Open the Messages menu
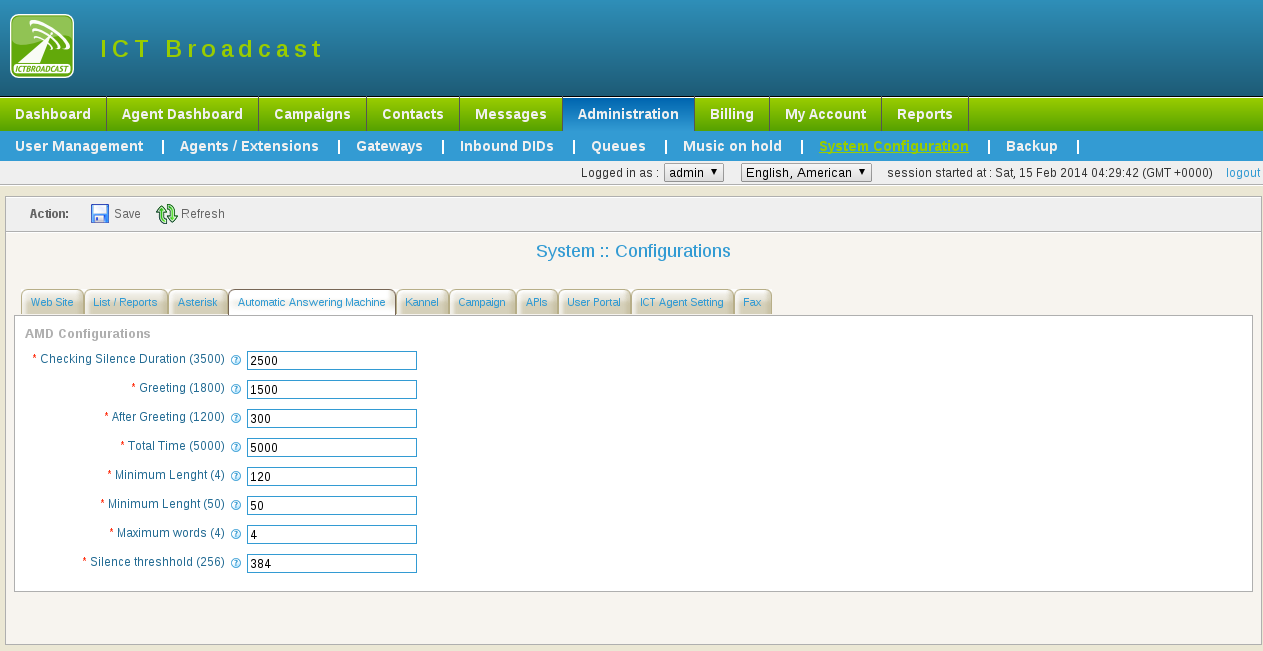 (511, 114)
